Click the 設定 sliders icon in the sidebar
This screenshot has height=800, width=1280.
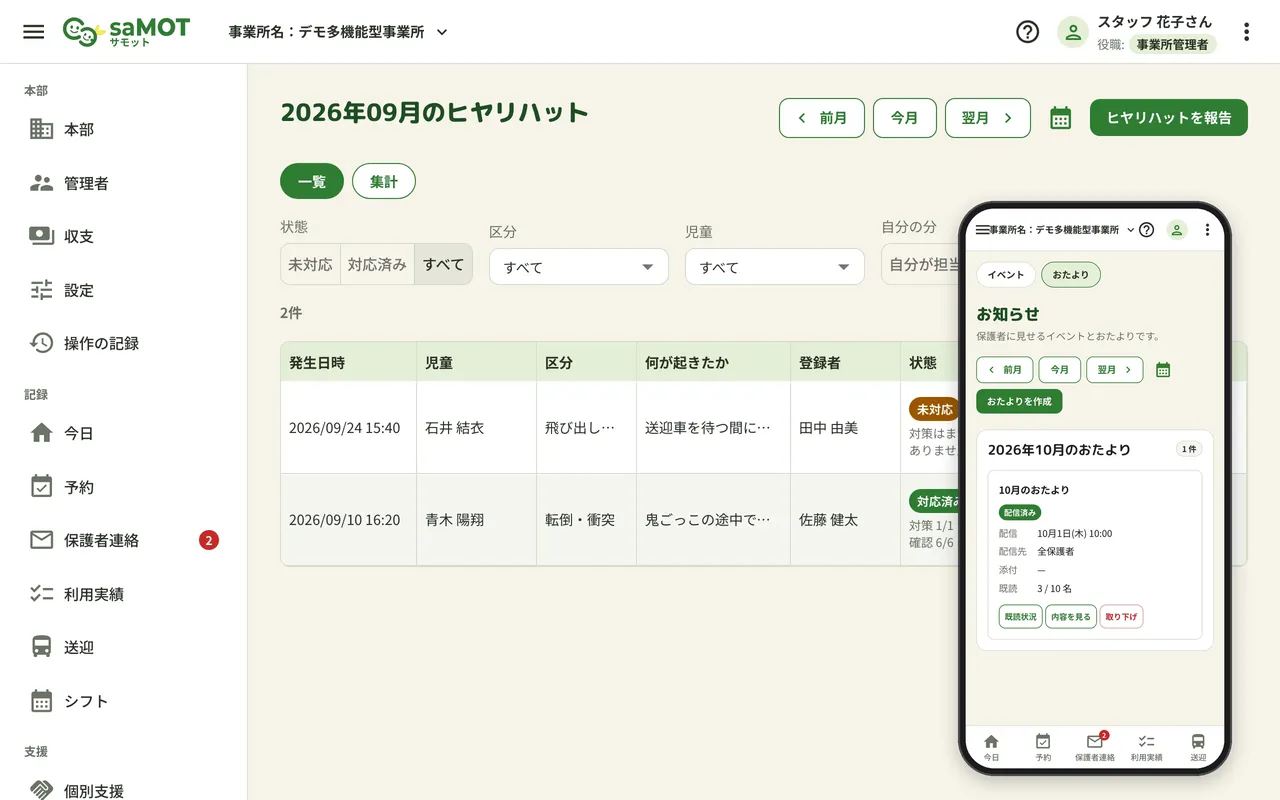pos(41,290)
